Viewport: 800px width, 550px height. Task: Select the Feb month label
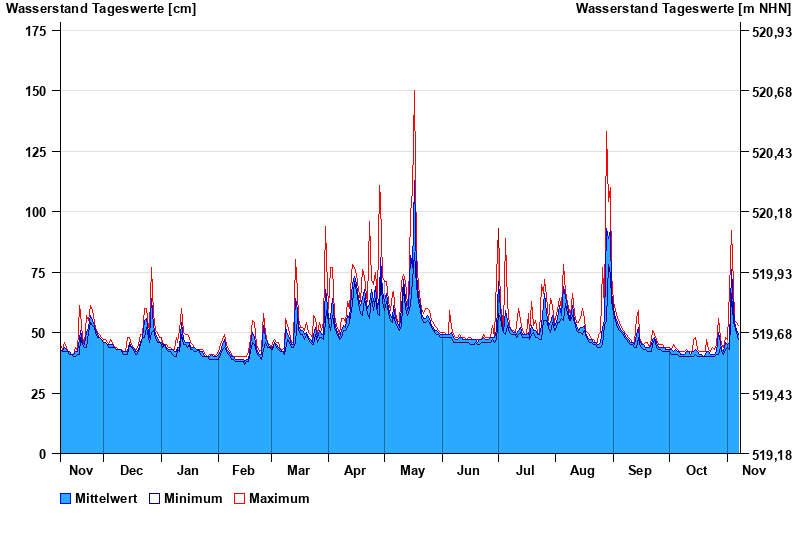coord(243,470)
